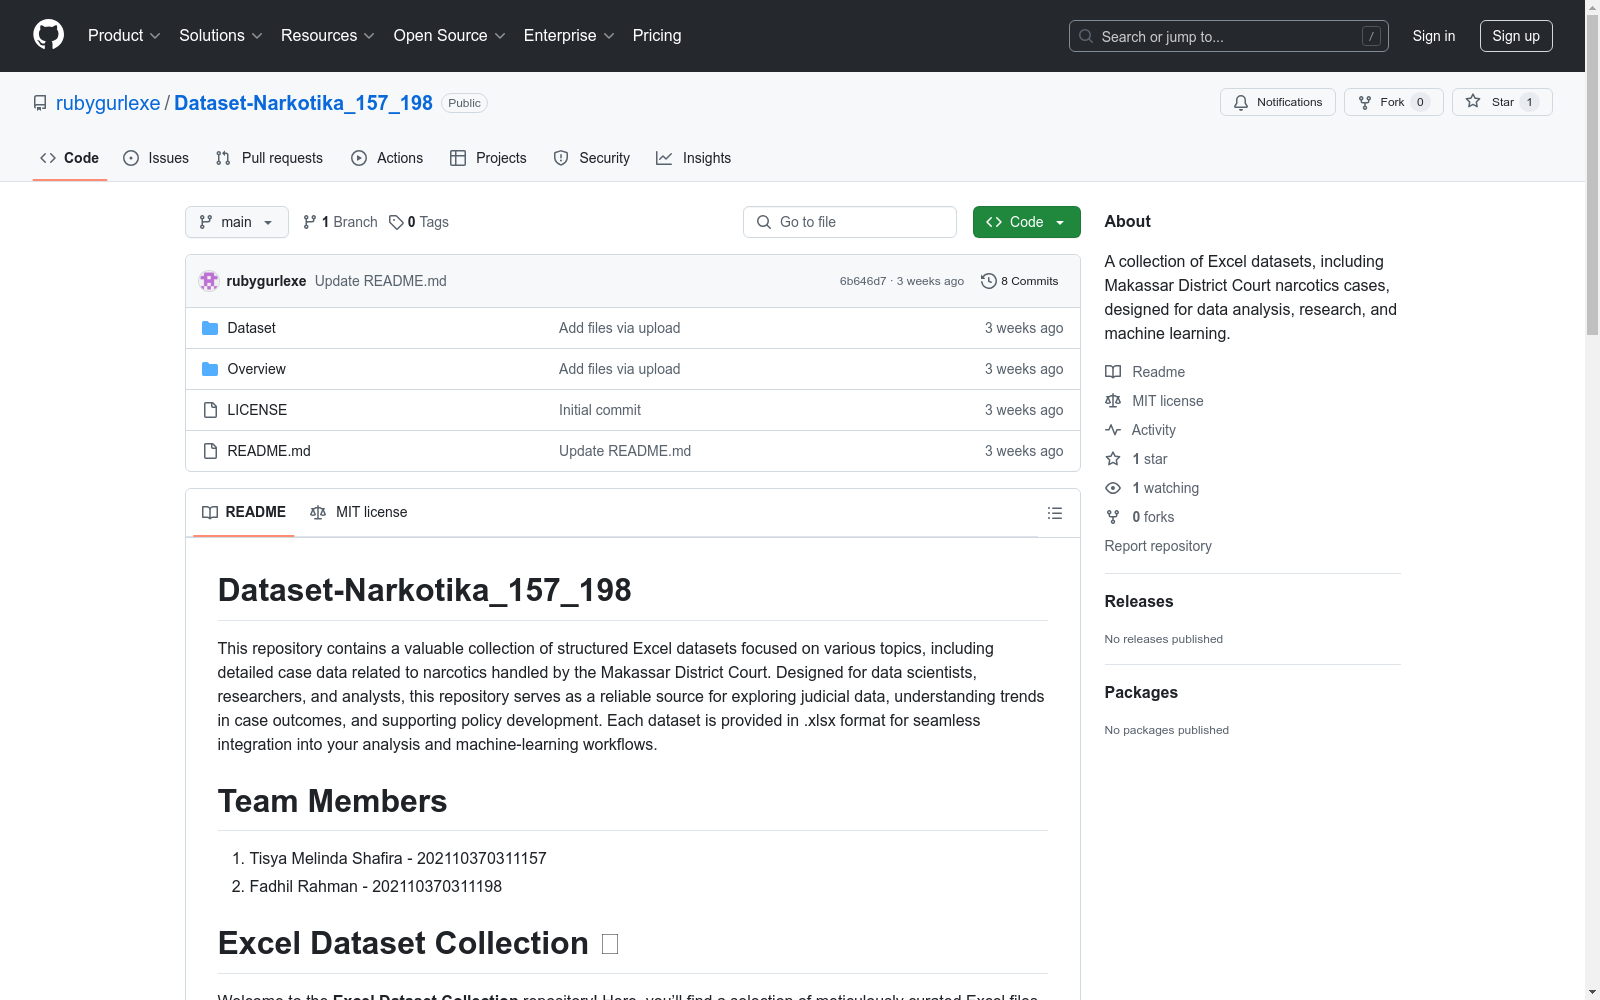This screenshot has height=1000, width=1600.
Task: Click the star icon next to 1 star
Action: (1113, 459)
